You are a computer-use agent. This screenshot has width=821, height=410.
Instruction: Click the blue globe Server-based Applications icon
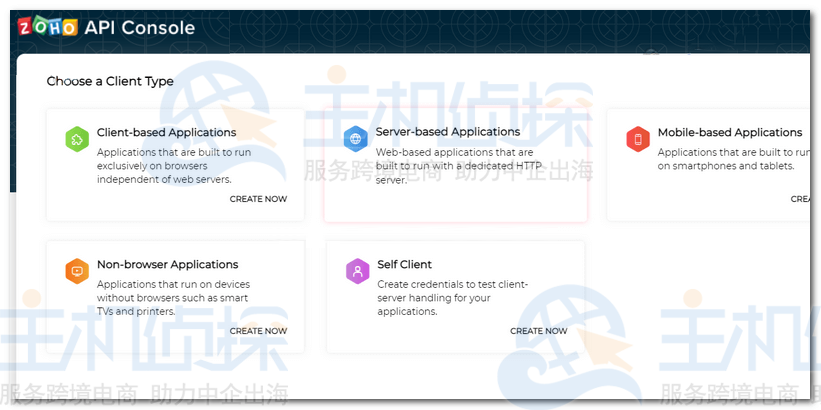coord(355,138)
